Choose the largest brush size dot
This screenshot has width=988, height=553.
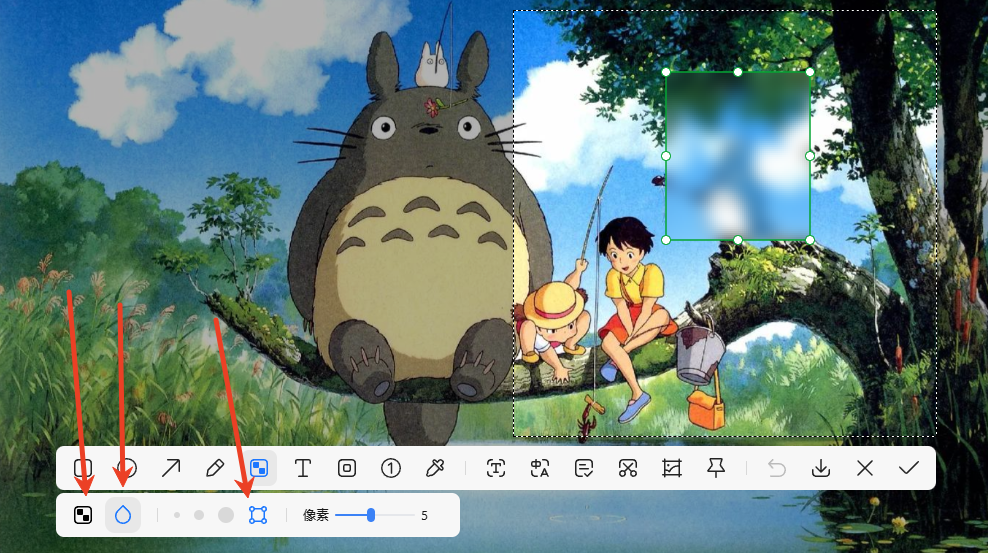(226, 515)
